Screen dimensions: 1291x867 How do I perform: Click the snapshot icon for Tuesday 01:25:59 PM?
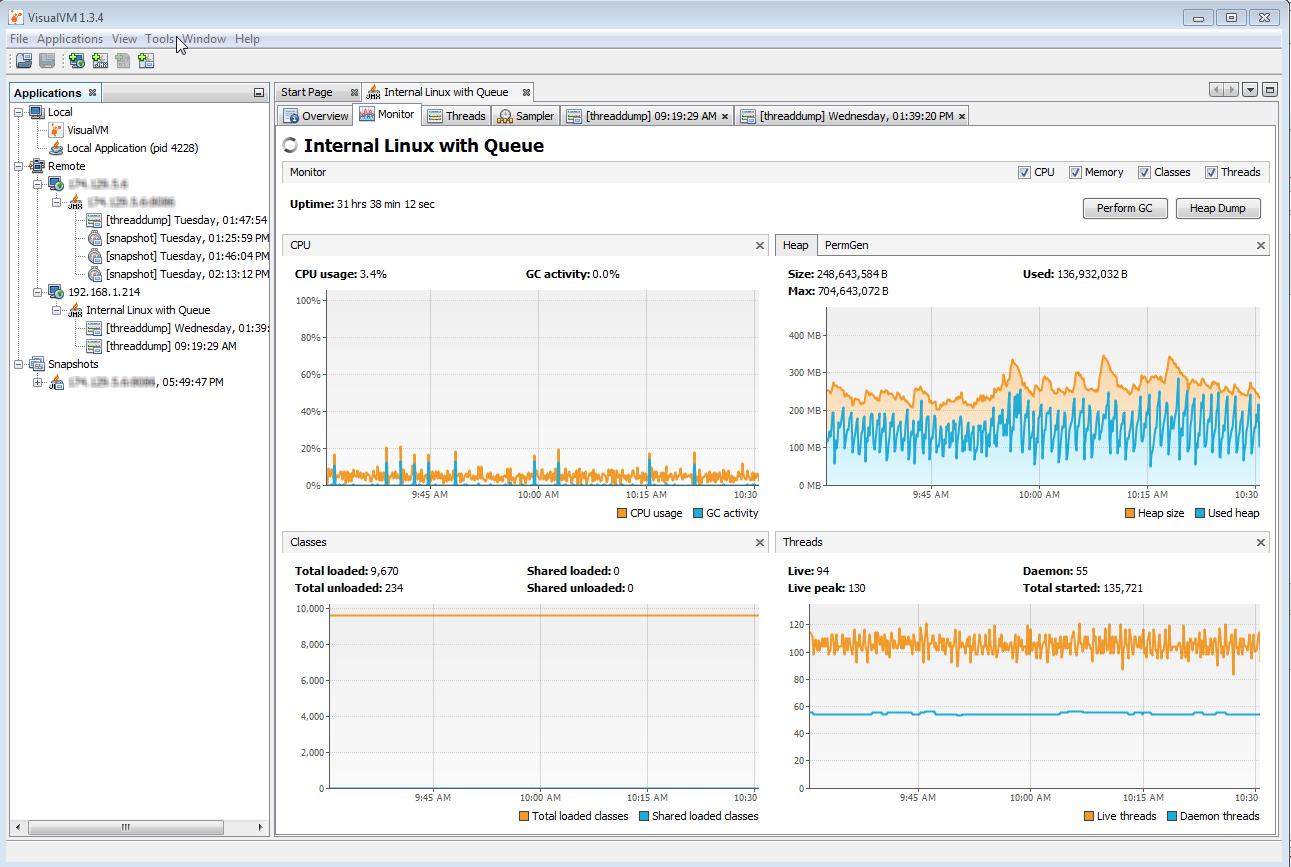click(94, 238)
